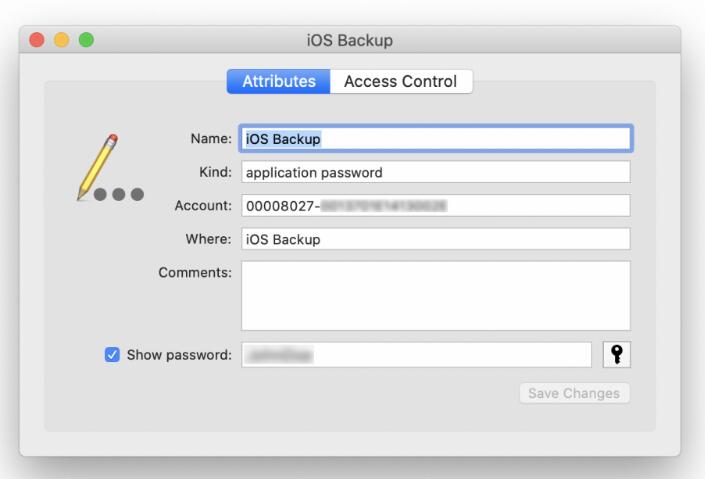Open the Password Assistant key icon
The height and width of the screenshot is (479, 705).
click(x=616, y=355)
